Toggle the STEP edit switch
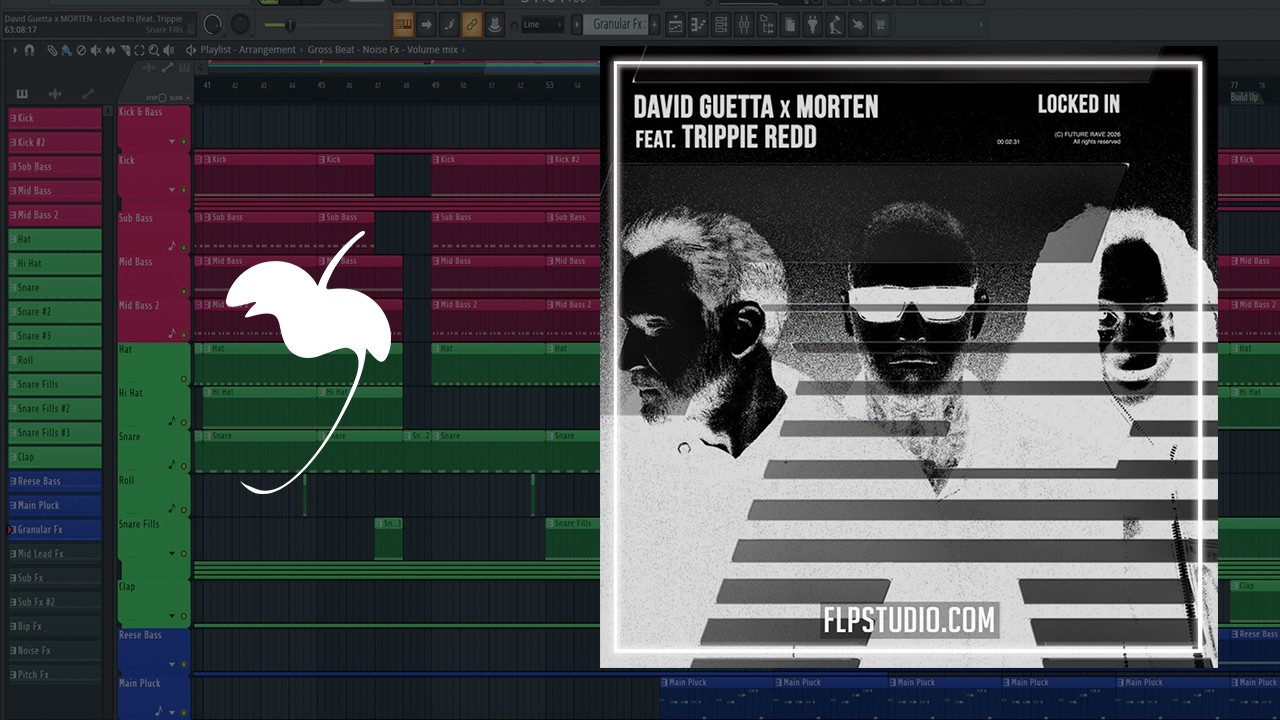The image size is (1280, 720). [x=162, y=98]
